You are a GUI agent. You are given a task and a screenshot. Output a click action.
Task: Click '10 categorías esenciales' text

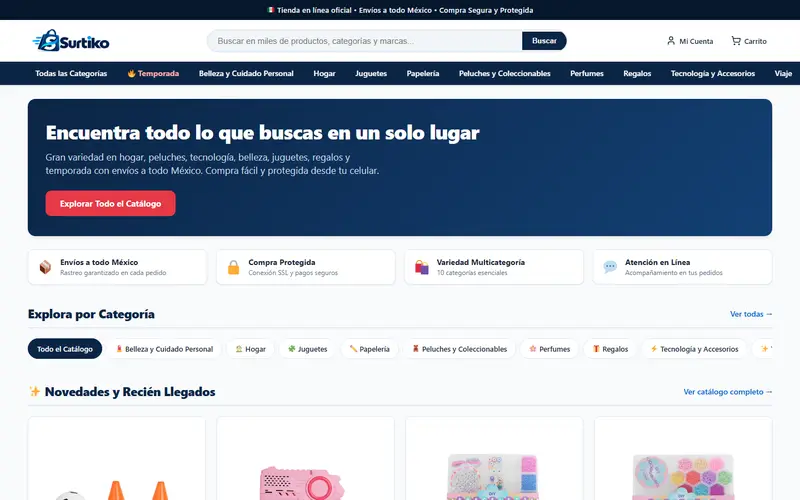pyautogui.click(x=472, y=273)
